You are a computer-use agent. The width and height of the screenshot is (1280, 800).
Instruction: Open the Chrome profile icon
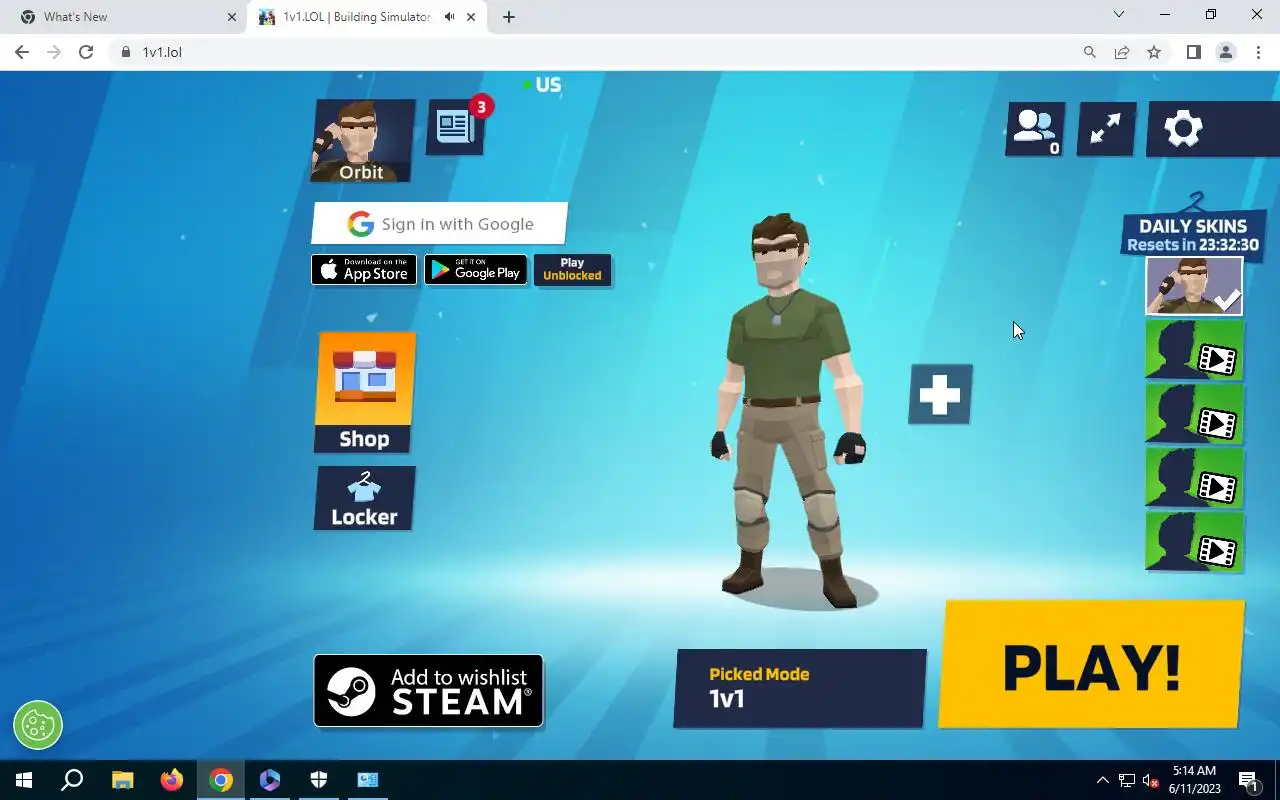pyautogui.click(x=1226, y=52)
